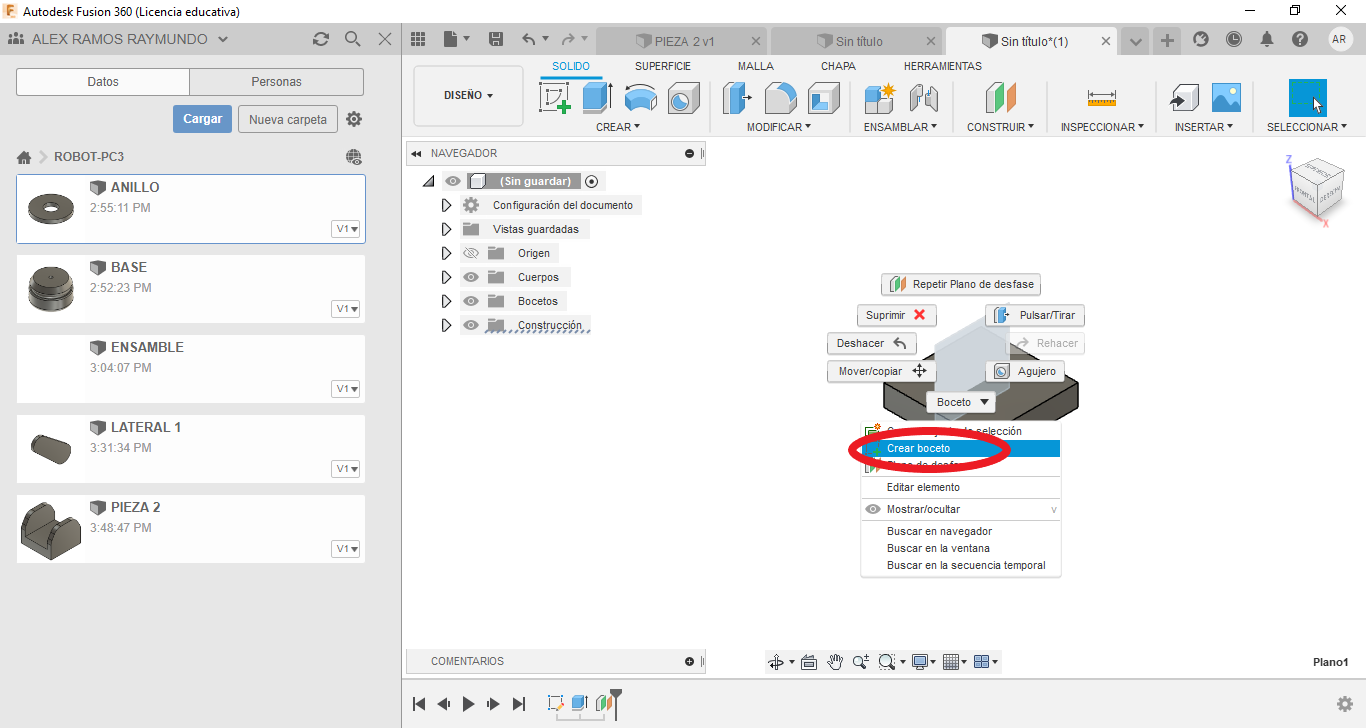Viewport: 1366px width, 728px height.
Task: Select the Orbit navigation tool
Action: (x=775, y=662)
